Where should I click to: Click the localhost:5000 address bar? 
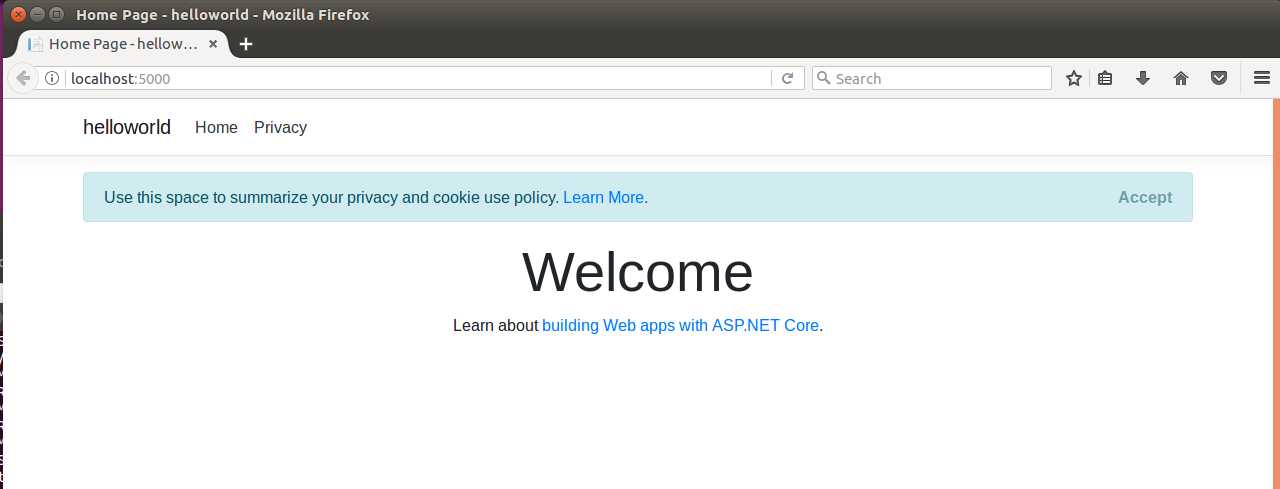pos(400,78)
